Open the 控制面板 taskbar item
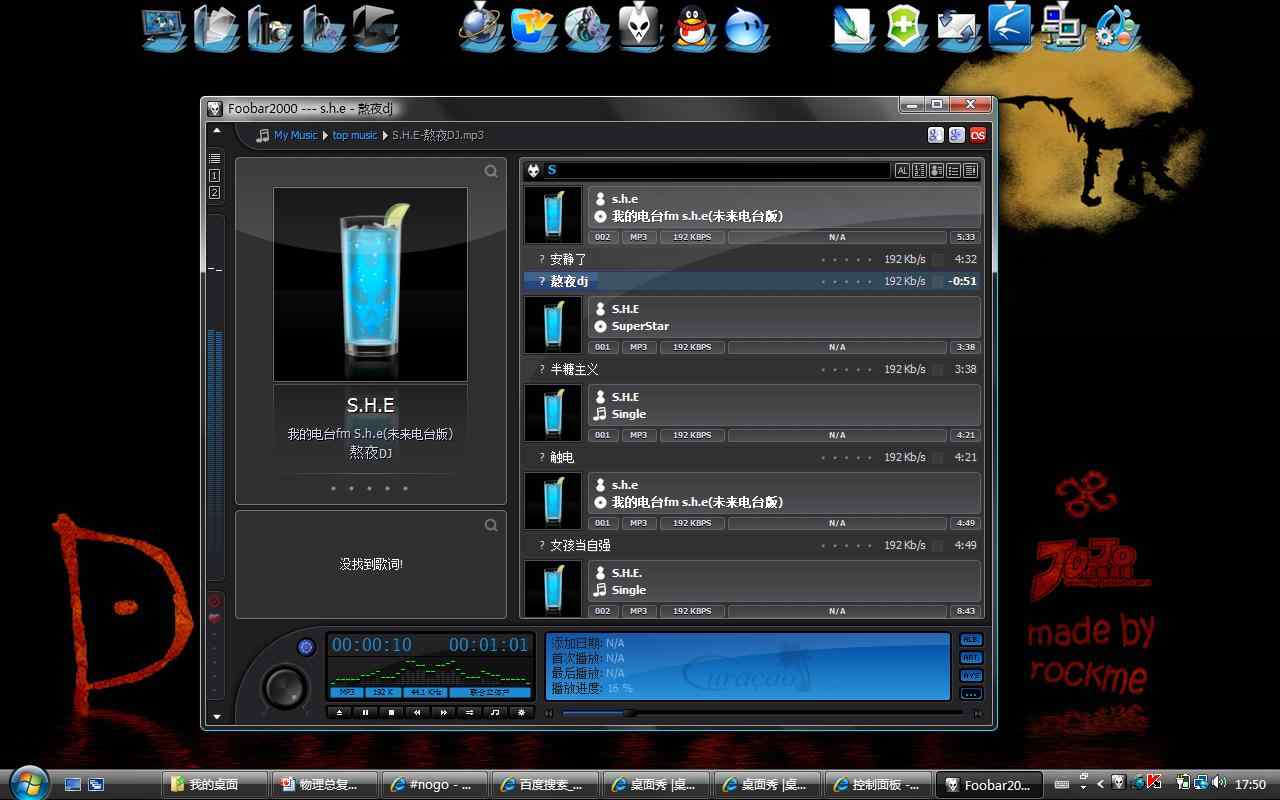The width and height of the screenshot is (1280, 800). point(877,785)
